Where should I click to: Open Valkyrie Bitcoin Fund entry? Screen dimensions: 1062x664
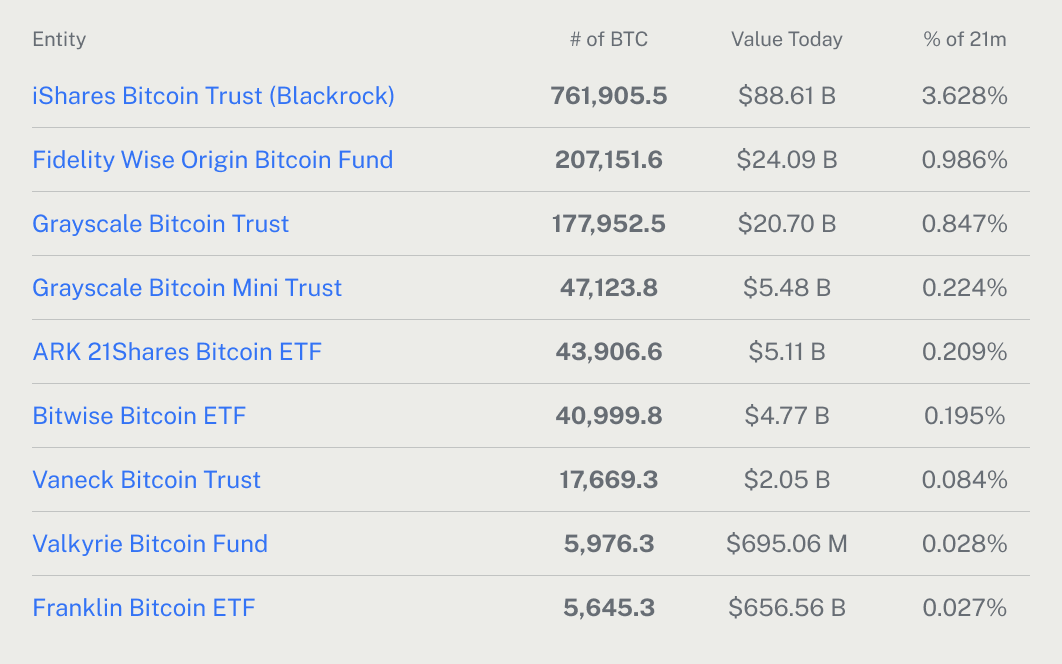150,544
